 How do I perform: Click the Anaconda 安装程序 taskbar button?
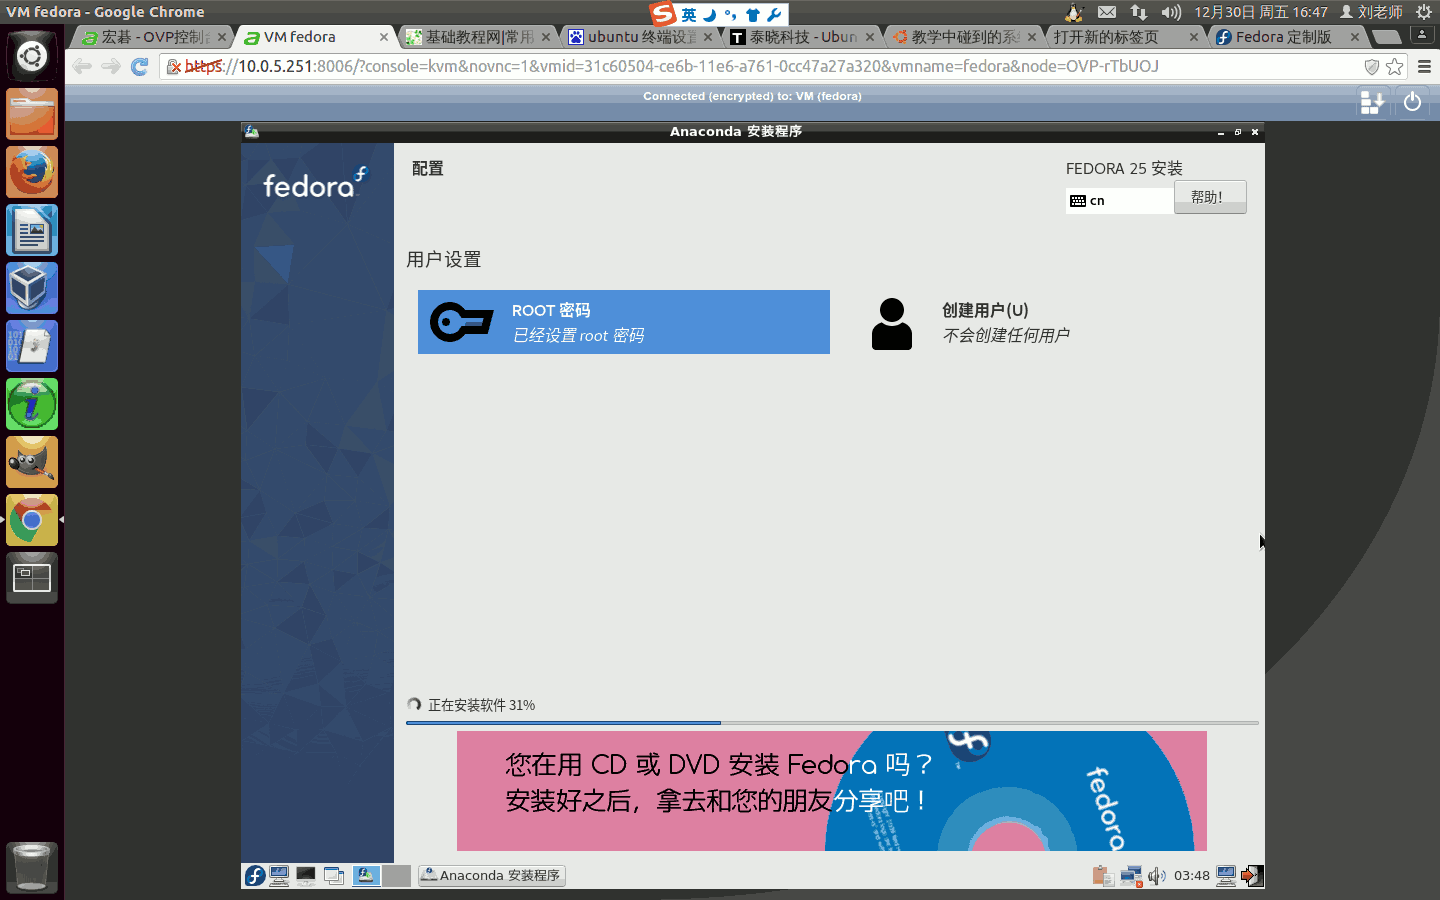(x=491, y=876)
